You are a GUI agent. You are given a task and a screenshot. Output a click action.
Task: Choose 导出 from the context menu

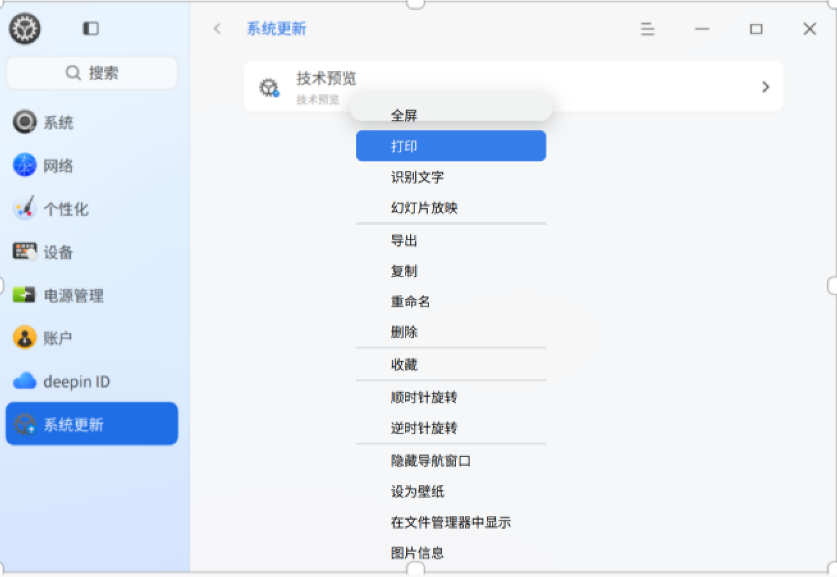click(x=451, y=241)
